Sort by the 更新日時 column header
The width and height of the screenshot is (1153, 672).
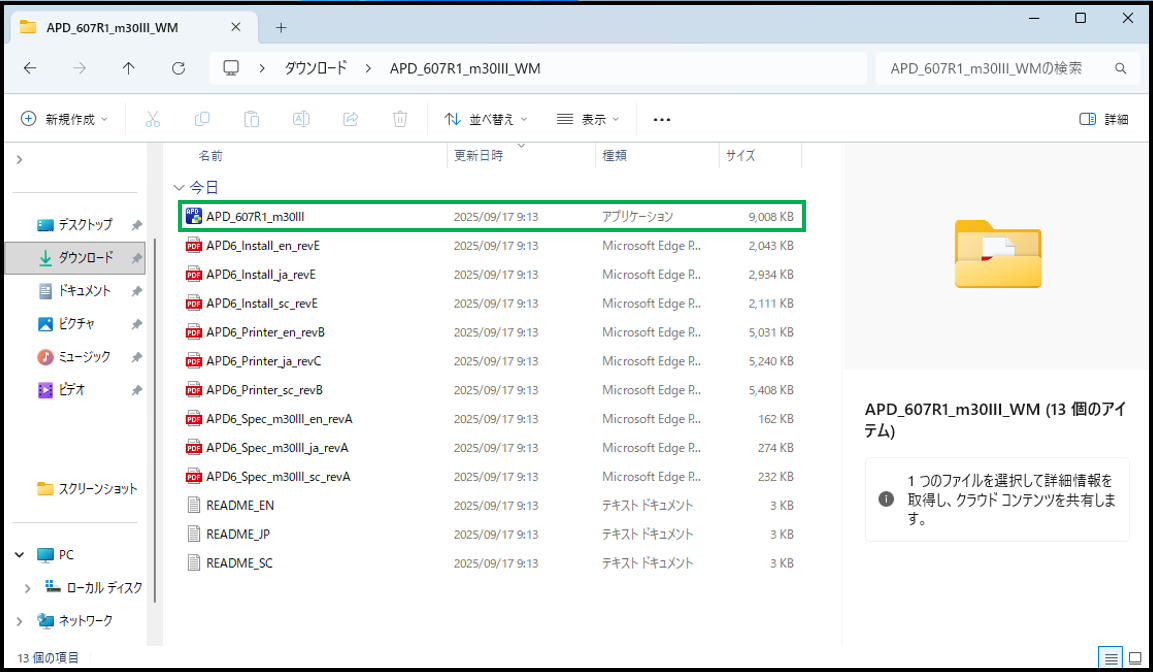pyautogui.click(x=479, y=156)
